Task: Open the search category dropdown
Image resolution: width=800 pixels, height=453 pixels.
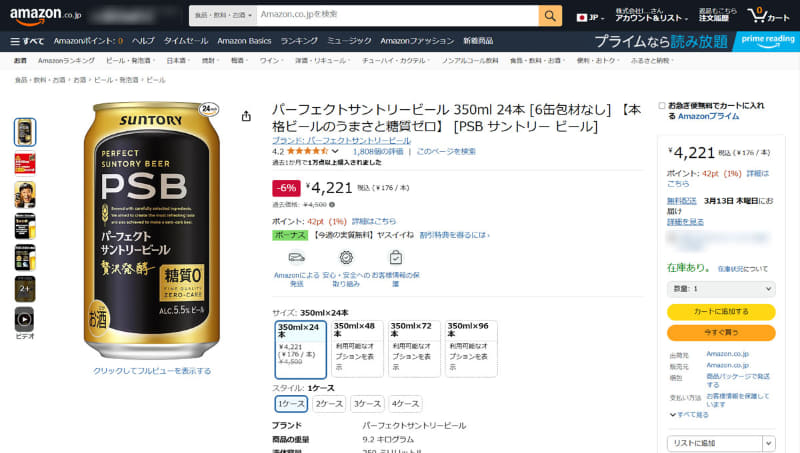Action: [x=220, y=15]
